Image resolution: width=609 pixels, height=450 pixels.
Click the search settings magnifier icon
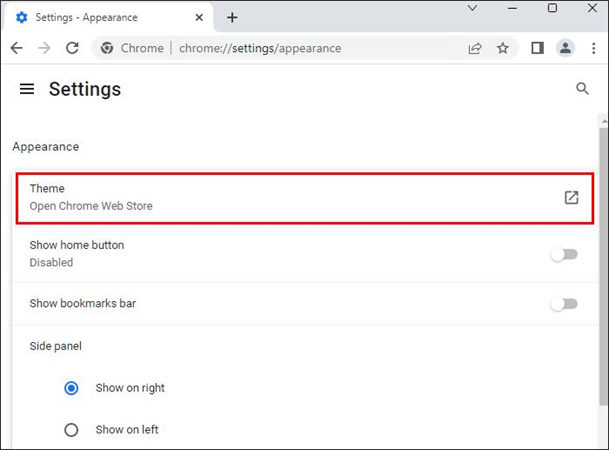583,89
